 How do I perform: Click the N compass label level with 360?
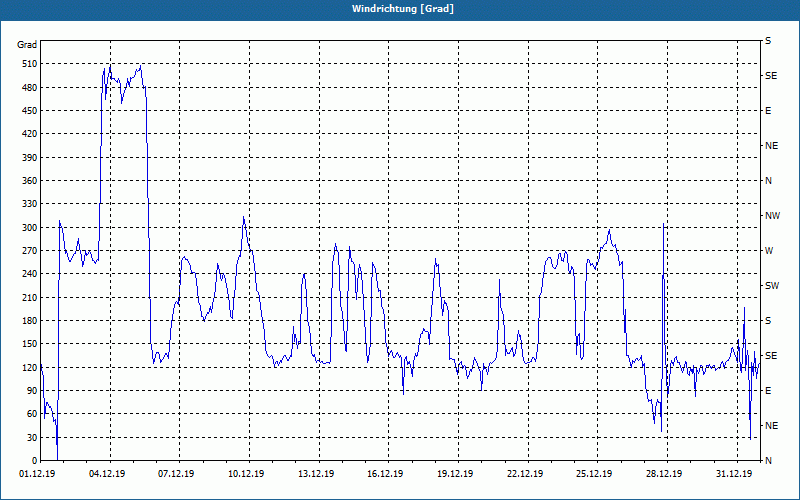(x=768, y=181)
